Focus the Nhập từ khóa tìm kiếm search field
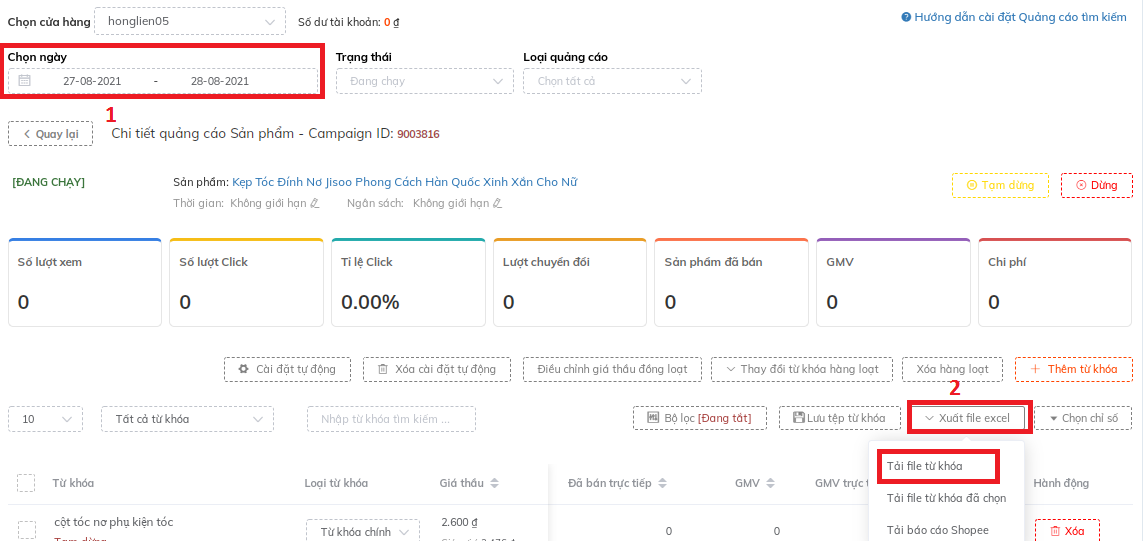 pyautogui.click(x=392, y=419)
